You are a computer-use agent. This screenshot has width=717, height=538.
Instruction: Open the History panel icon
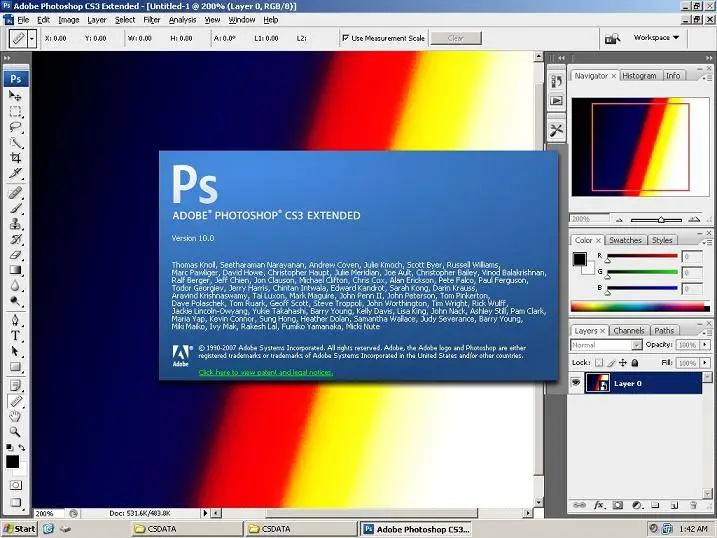pyautogui.click(x=556, y=81)
